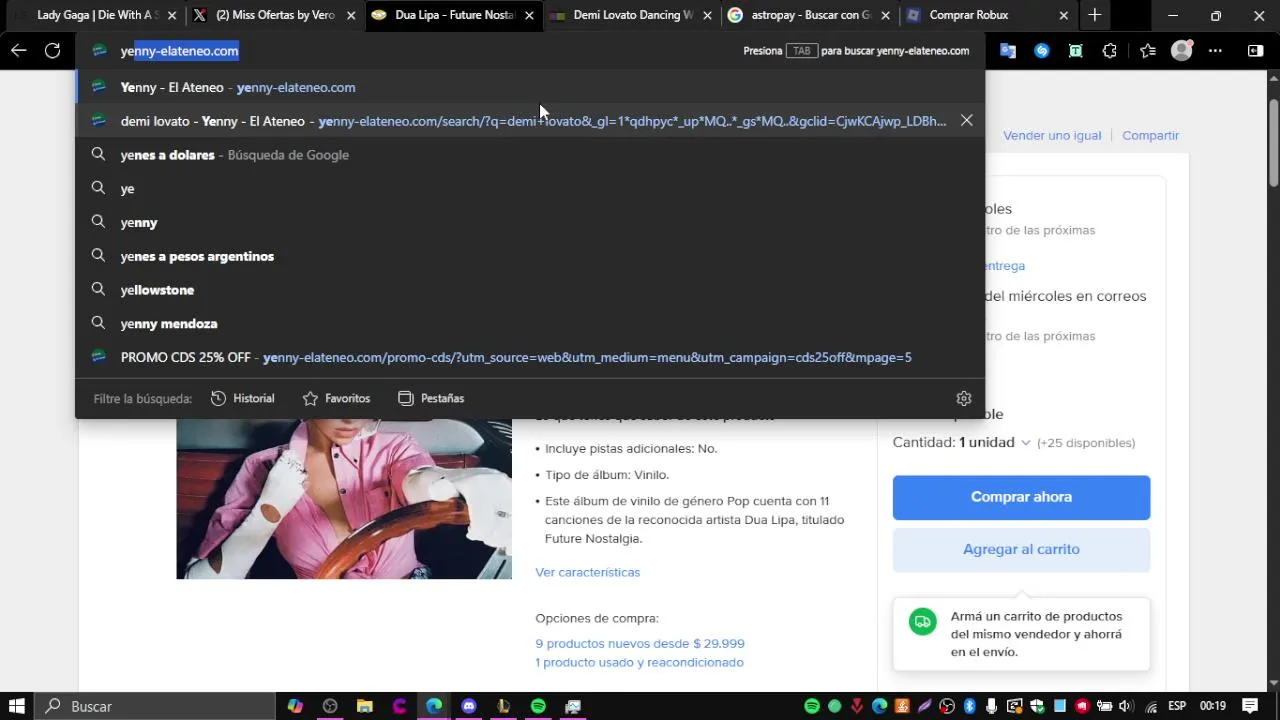Image resolution: width=1280 pixels, height=720 pixels.
Task: Close the Comprar Robux tab
Action: [1063, 15]
